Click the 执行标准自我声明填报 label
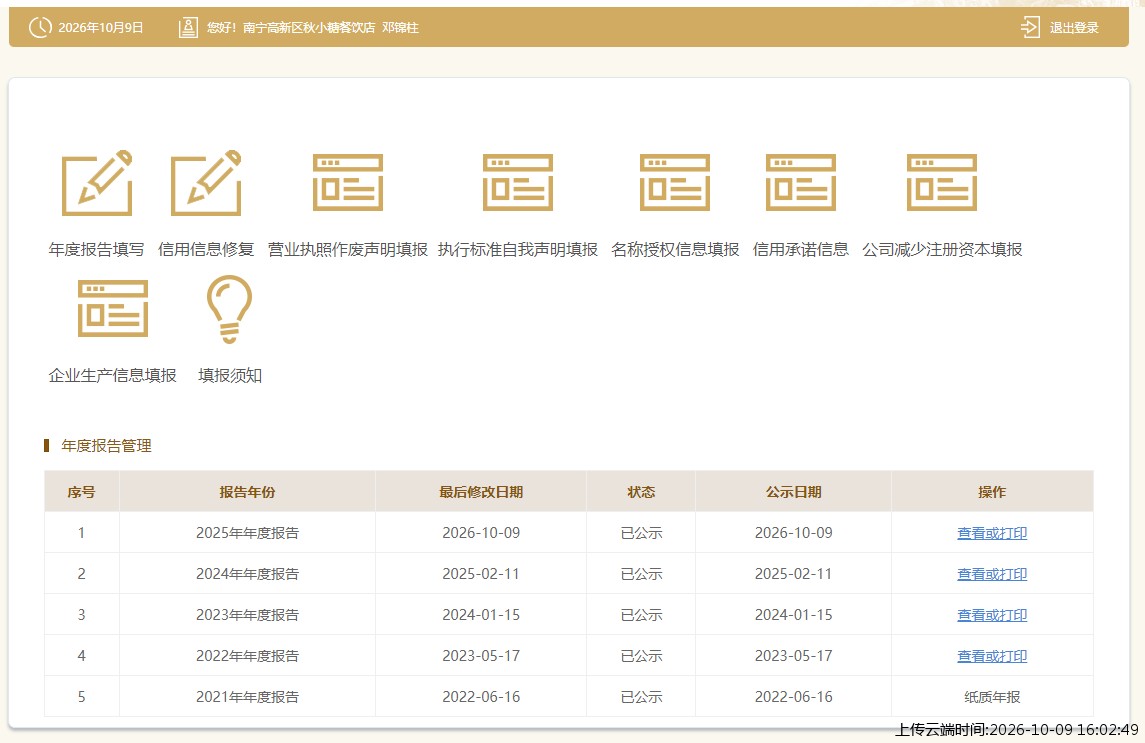The height and width of the screenshot is (743, 1145). (518, 250)
